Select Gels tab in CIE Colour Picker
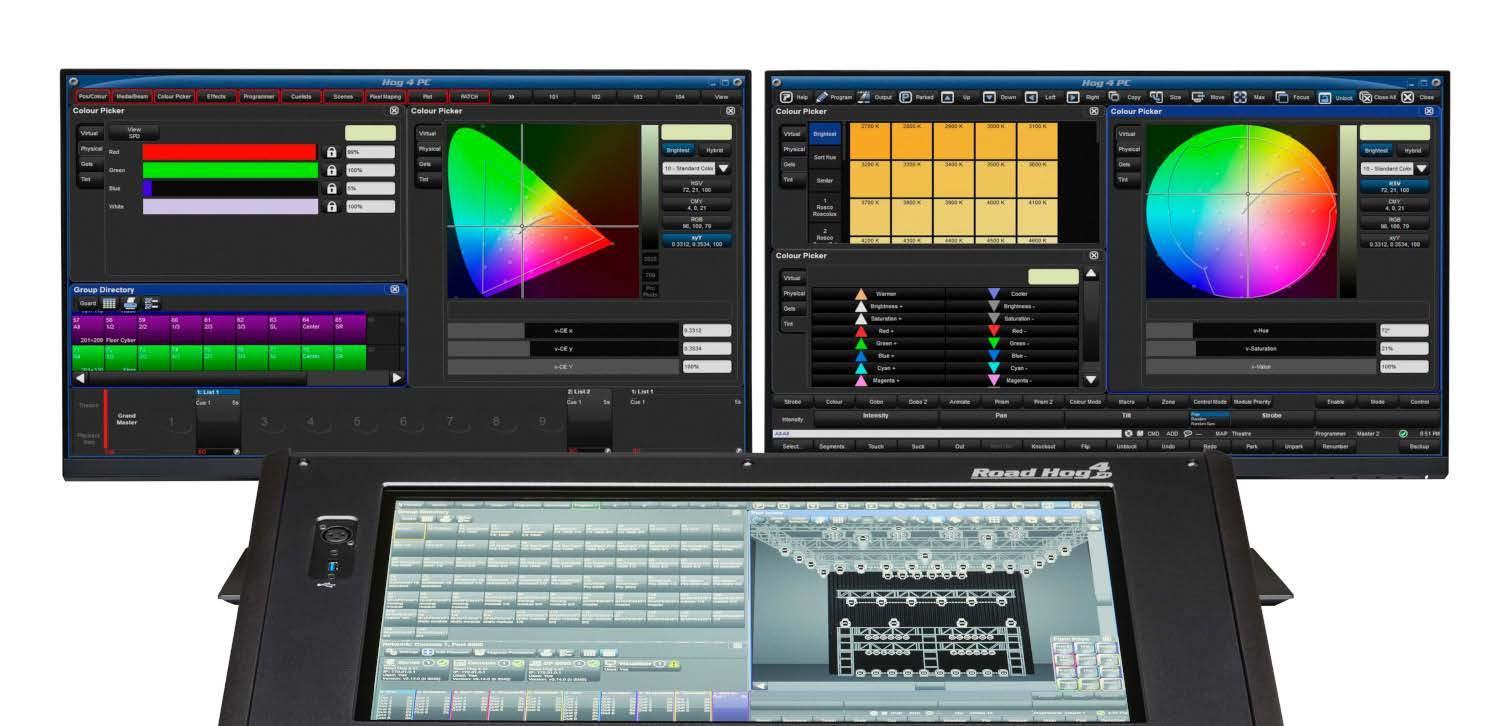The height and width of the screenshot is (726, 1500). tap(427, 163)
